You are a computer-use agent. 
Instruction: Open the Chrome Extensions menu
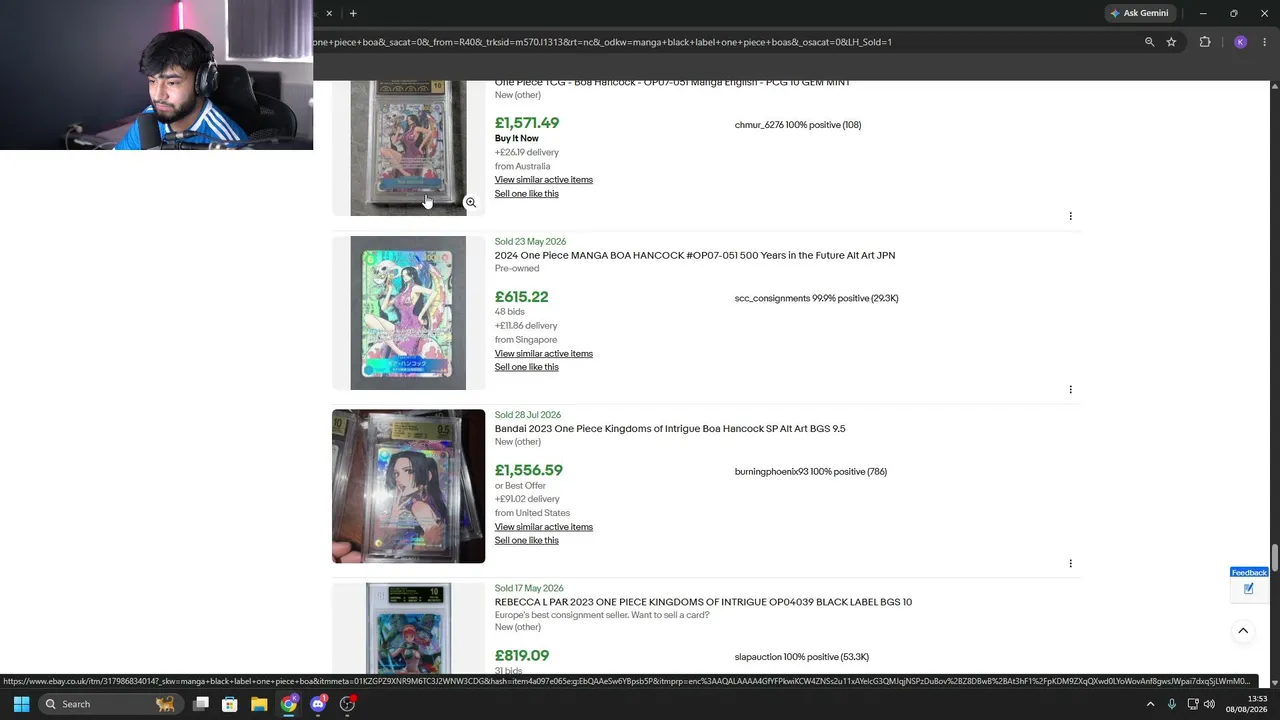point(1205,42)
